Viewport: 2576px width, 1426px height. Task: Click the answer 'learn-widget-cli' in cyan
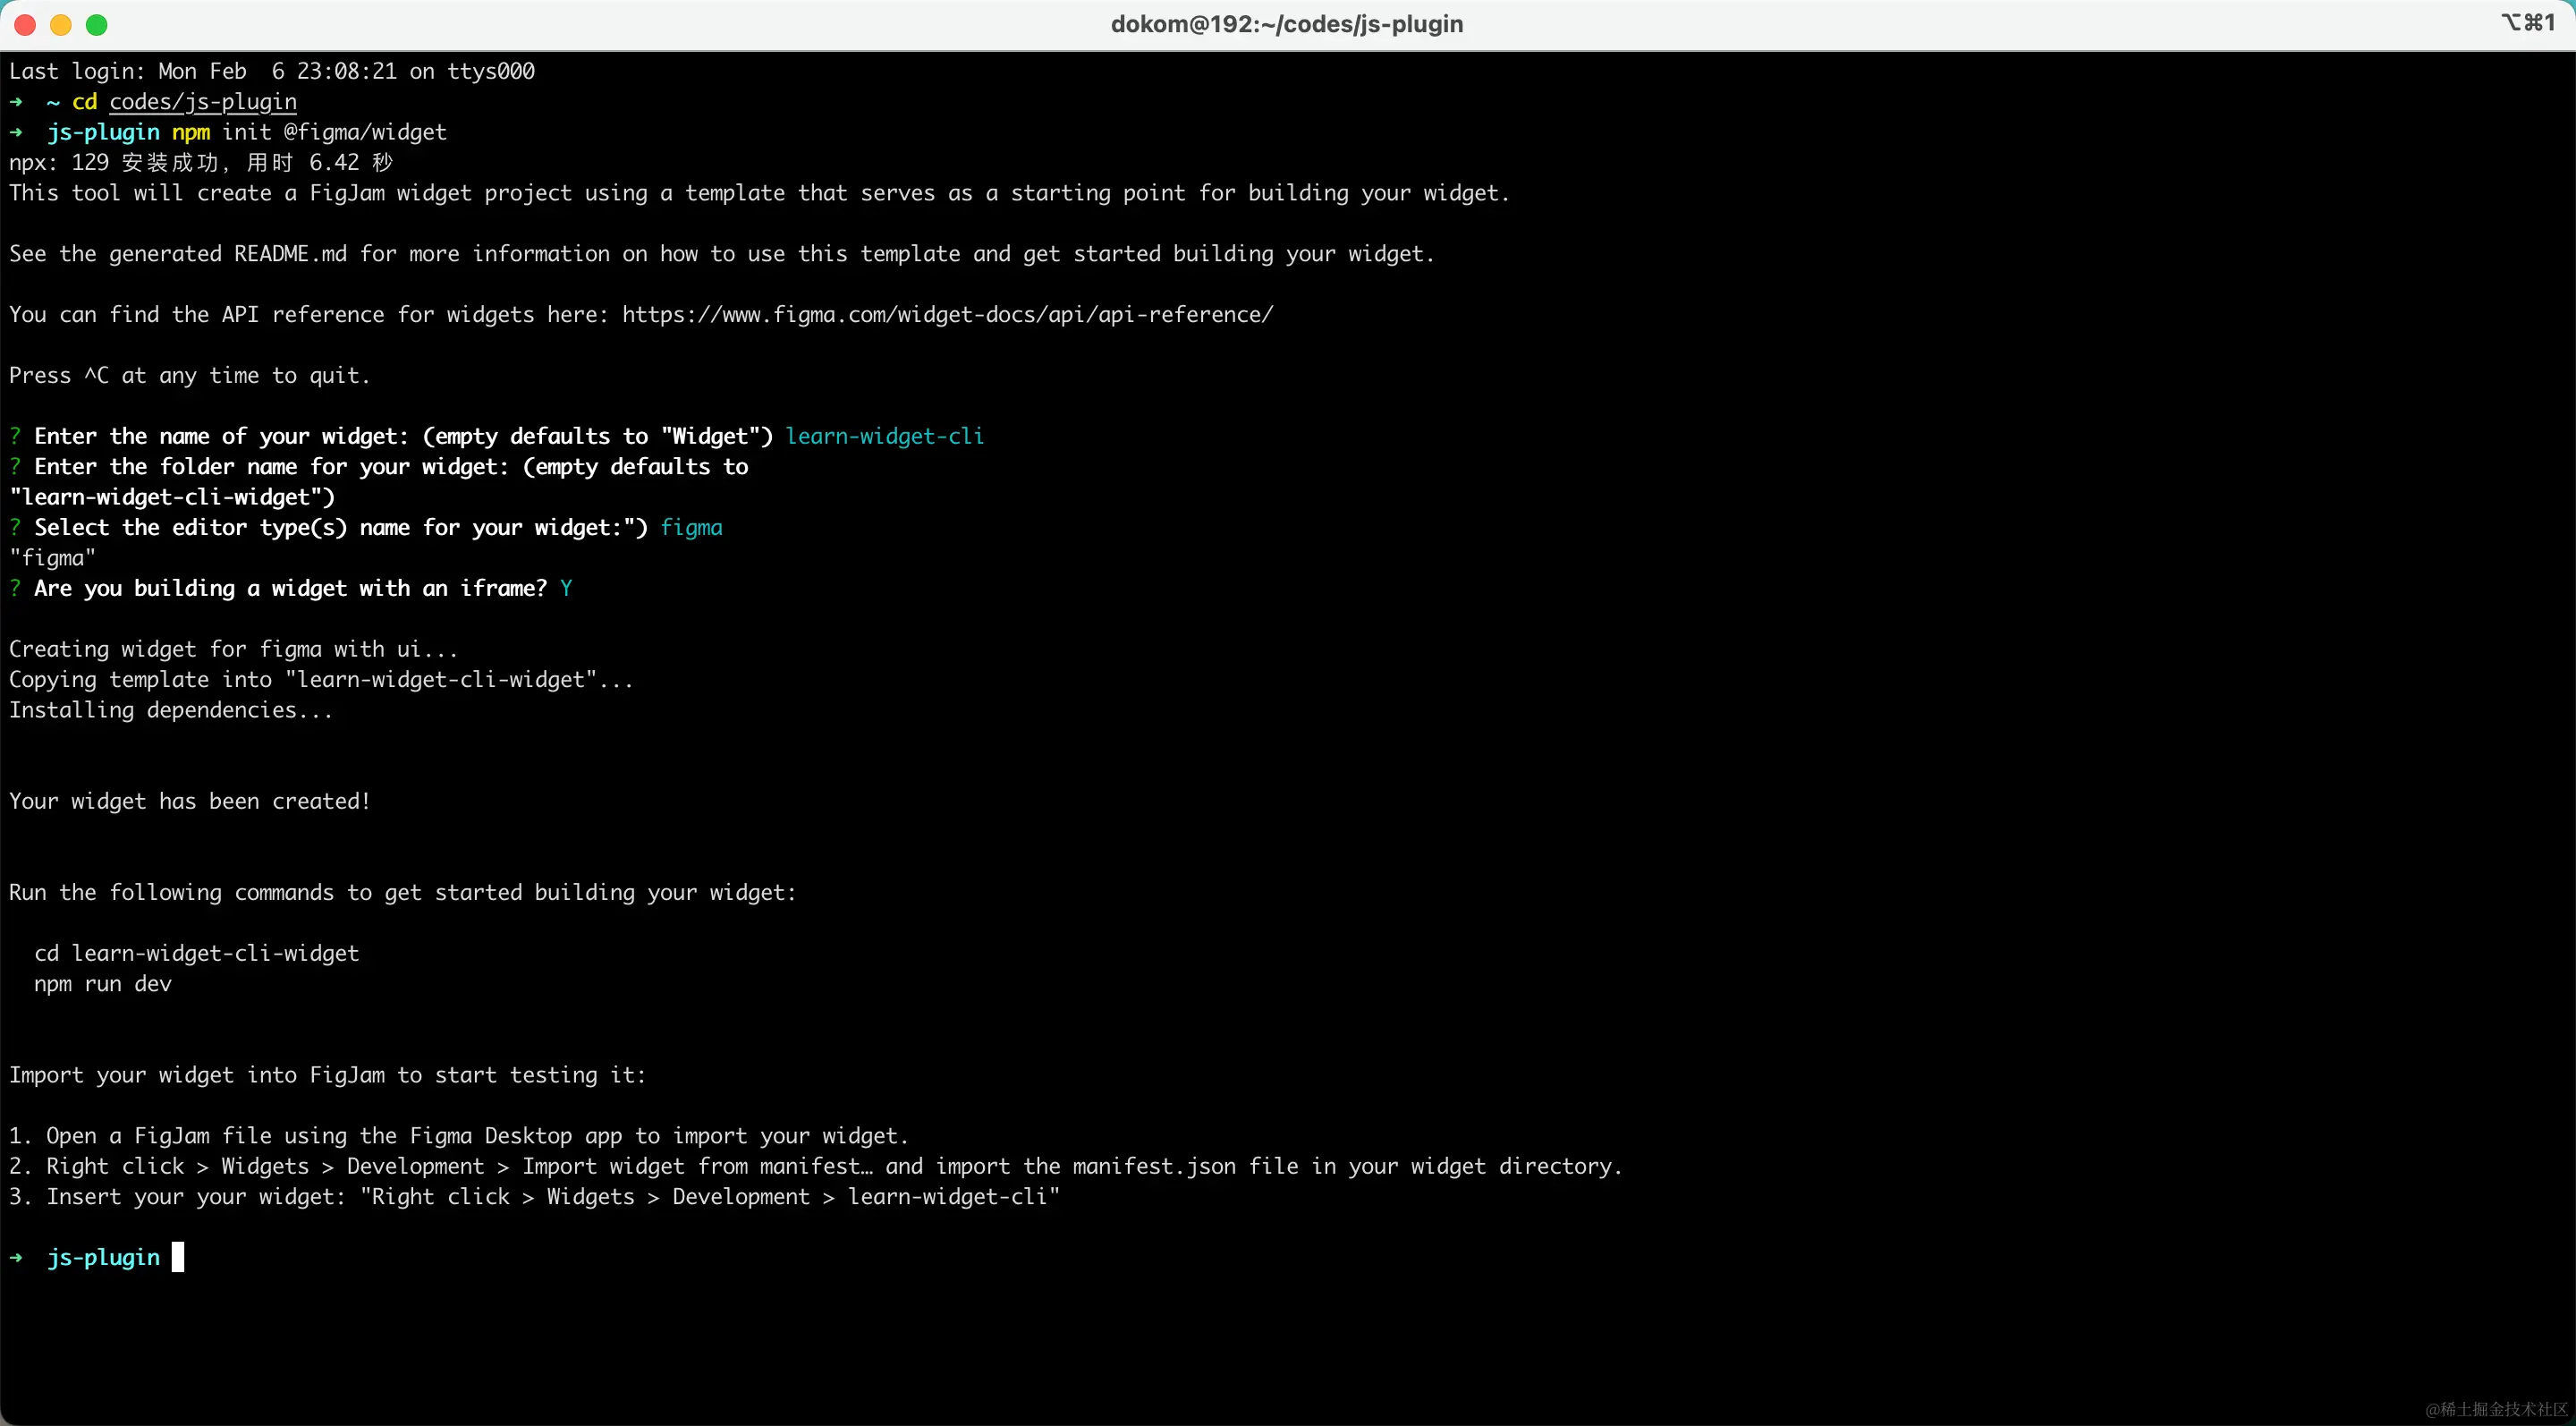(x=885, y=436)
